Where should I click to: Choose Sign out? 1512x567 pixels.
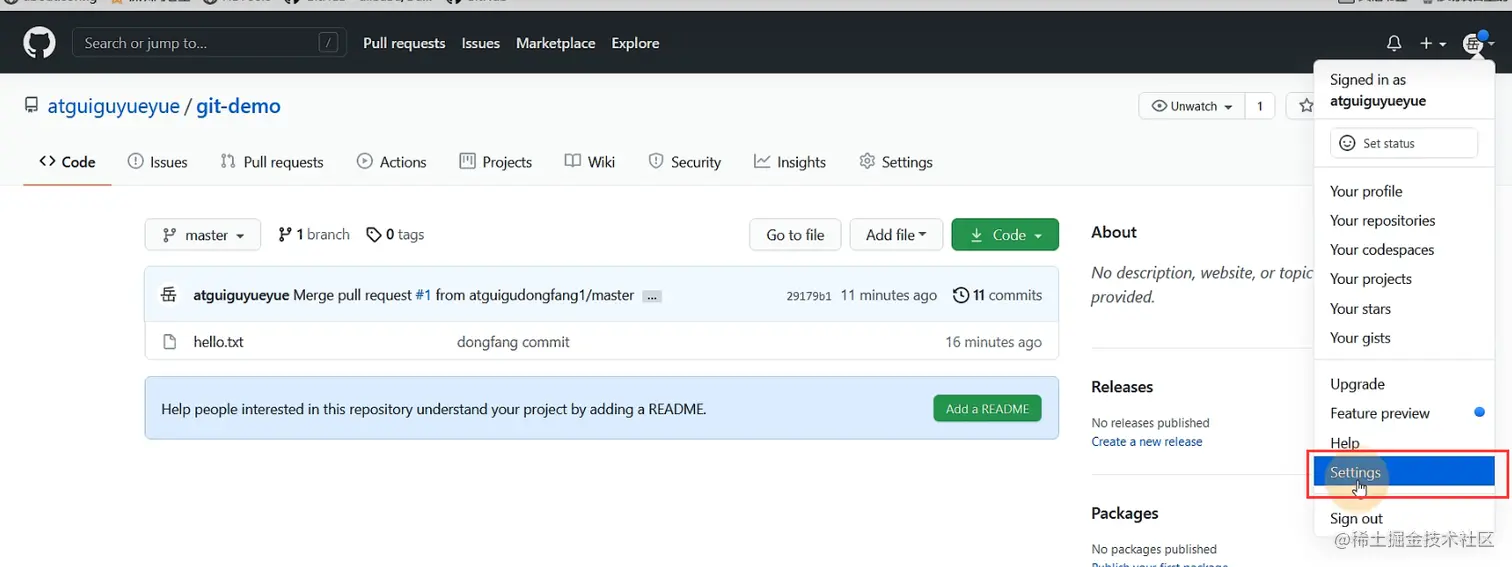coord(1404,518)
